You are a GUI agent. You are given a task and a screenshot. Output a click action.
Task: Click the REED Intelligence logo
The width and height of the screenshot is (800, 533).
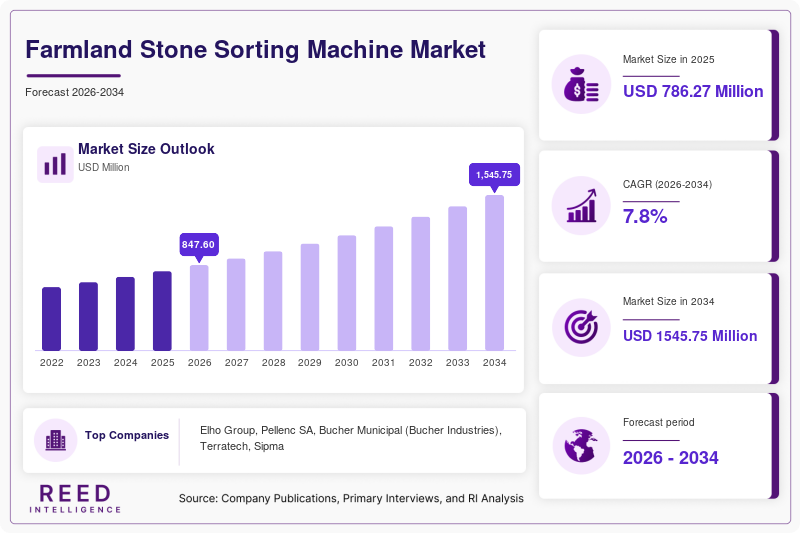pyautogui.click(x=75, y=499)
